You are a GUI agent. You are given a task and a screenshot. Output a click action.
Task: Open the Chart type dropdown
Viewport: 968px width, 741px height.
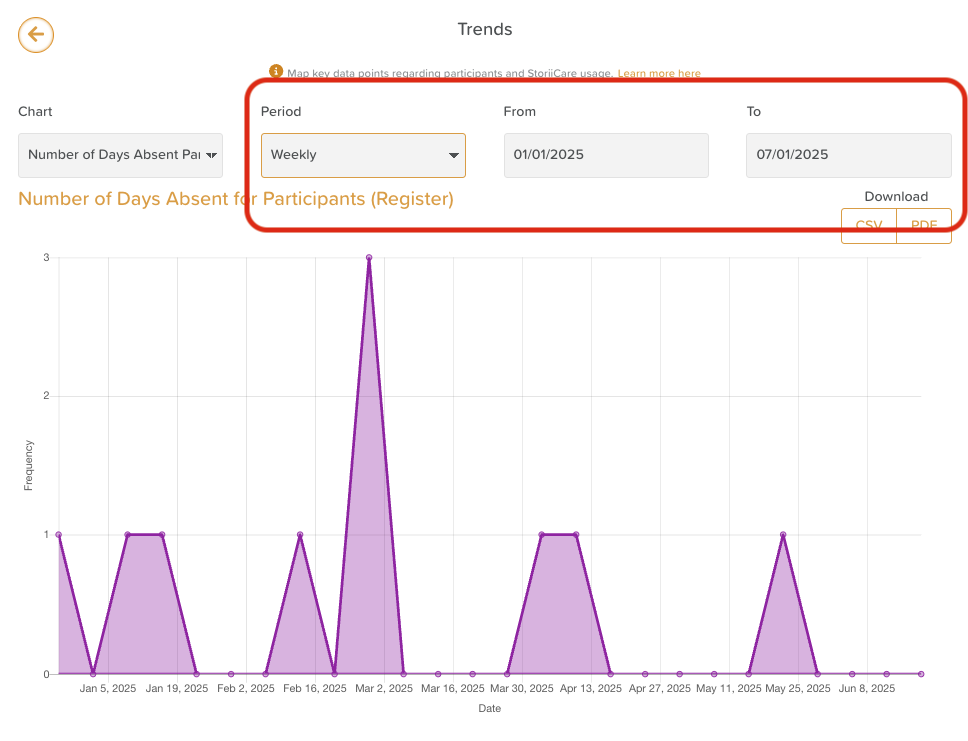[120, 155]
